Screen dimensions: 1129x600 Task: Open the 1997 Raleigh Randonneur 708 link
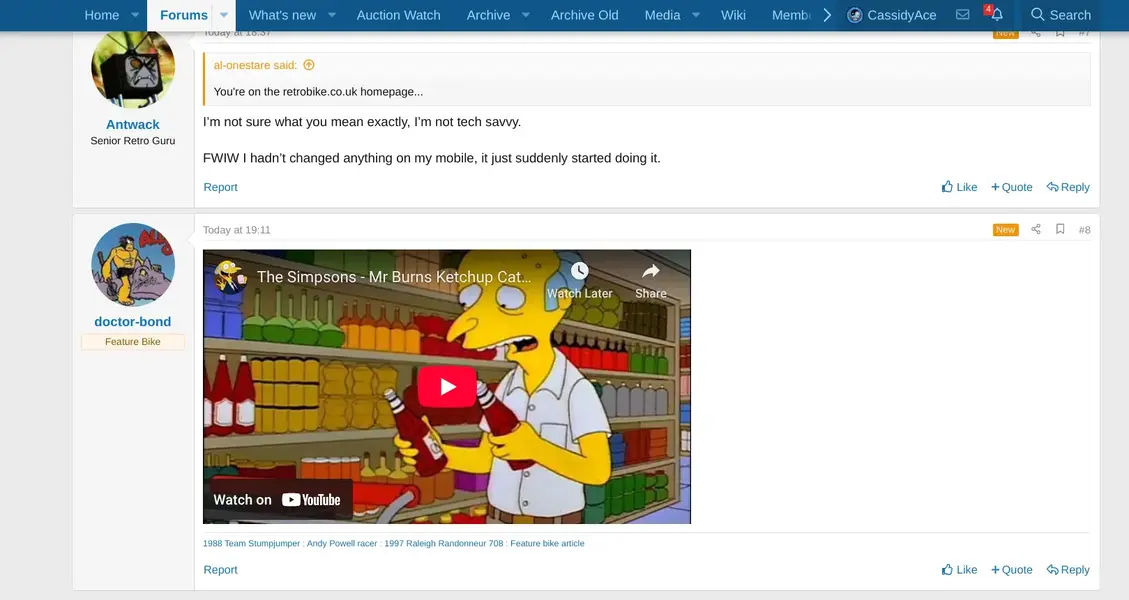444,544
